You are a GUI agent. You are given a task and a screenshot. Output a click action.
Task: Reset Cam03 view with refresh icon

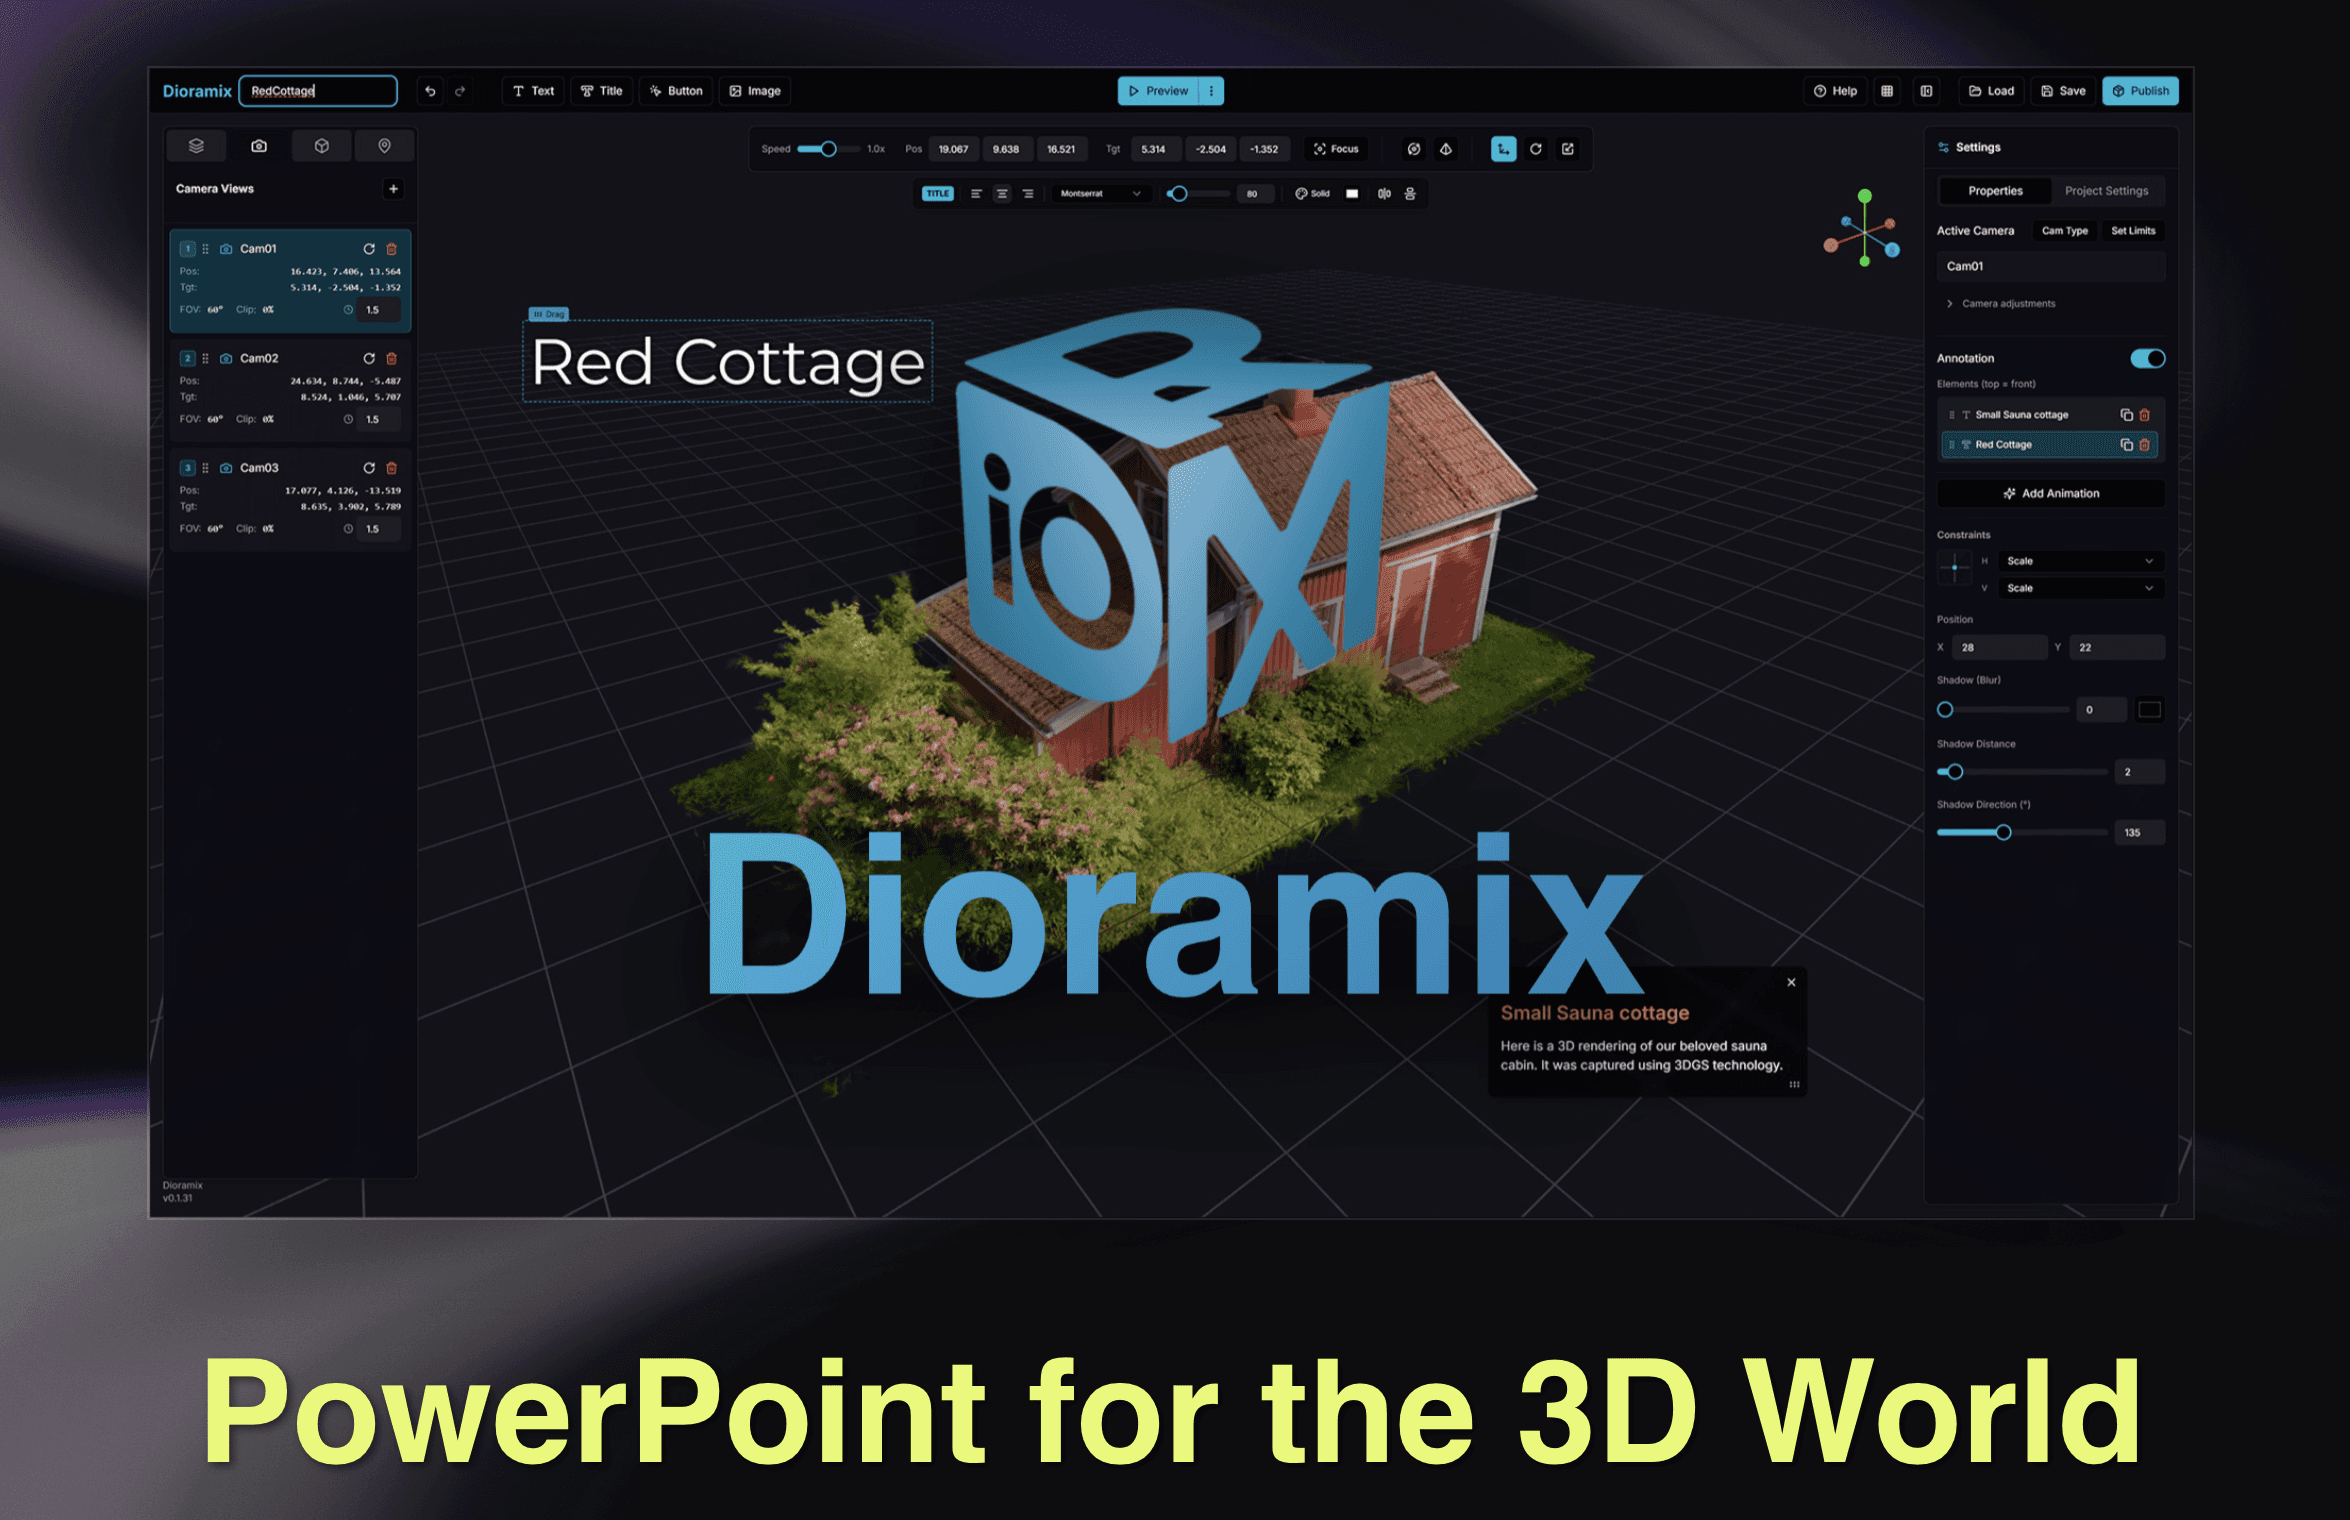click(x=369, y=468)
